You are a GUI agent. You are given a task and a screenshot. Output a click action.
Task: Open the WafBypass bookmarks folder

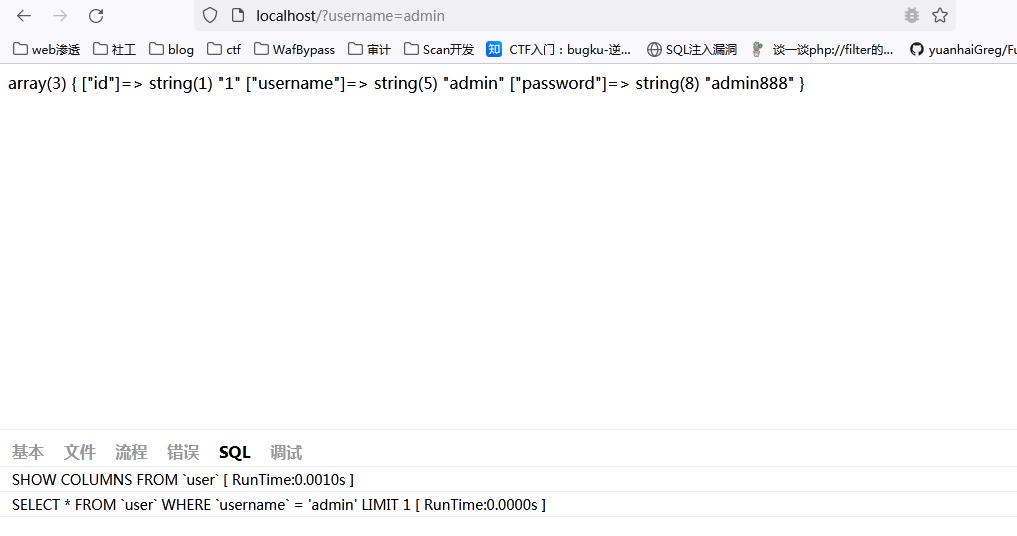coord(294,49)
